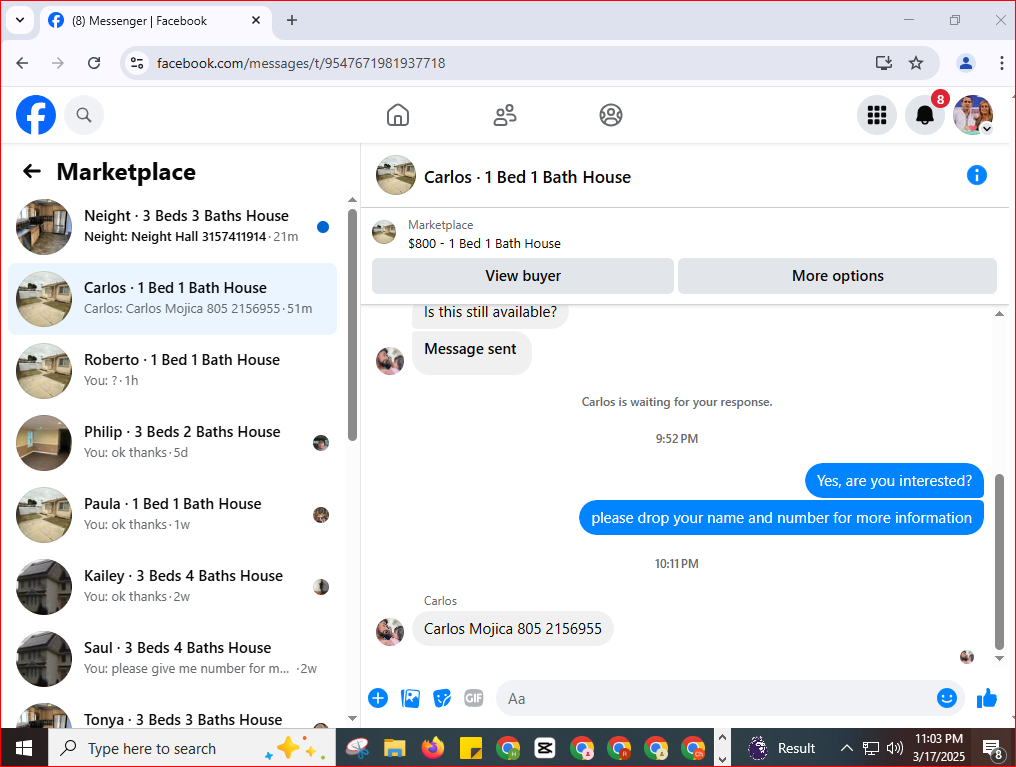The image size is (1016, 767).
Task: Click the message input field
Action: (x=713, y=698)
